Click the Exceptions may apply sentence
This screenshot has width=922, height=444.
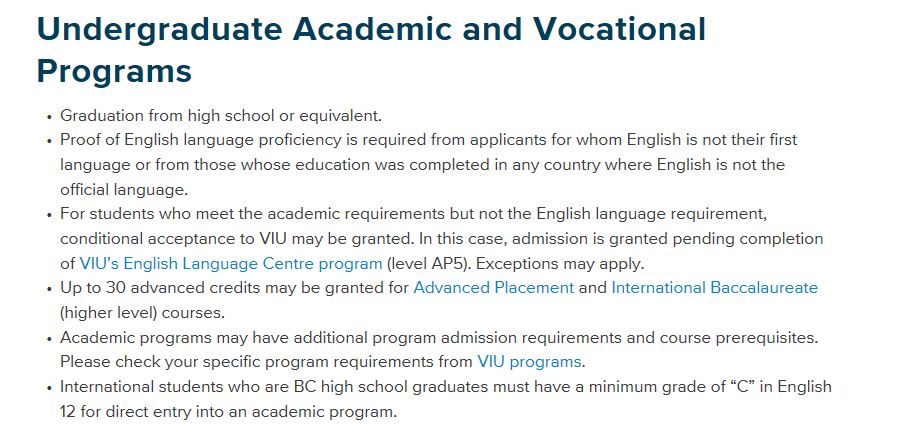(x=560, y=263)
